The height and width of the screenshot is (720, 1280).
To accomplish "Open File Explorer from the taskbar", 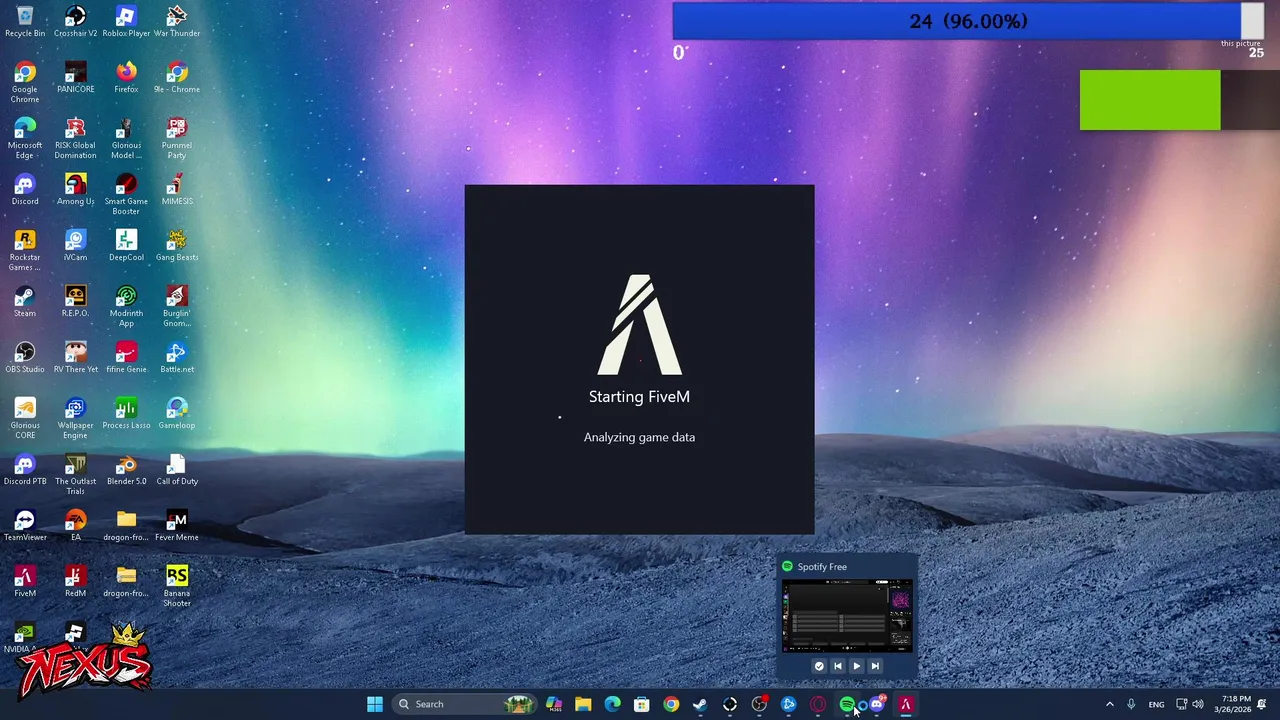I will (x=583, y=704).
